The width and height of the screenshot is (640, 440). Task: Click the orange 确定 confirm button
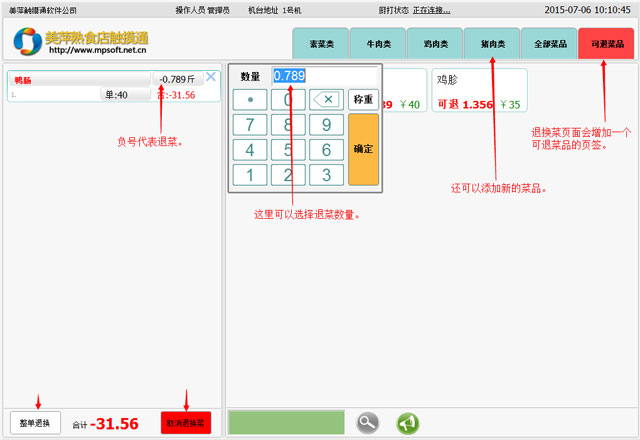click(x=363, y=149)
